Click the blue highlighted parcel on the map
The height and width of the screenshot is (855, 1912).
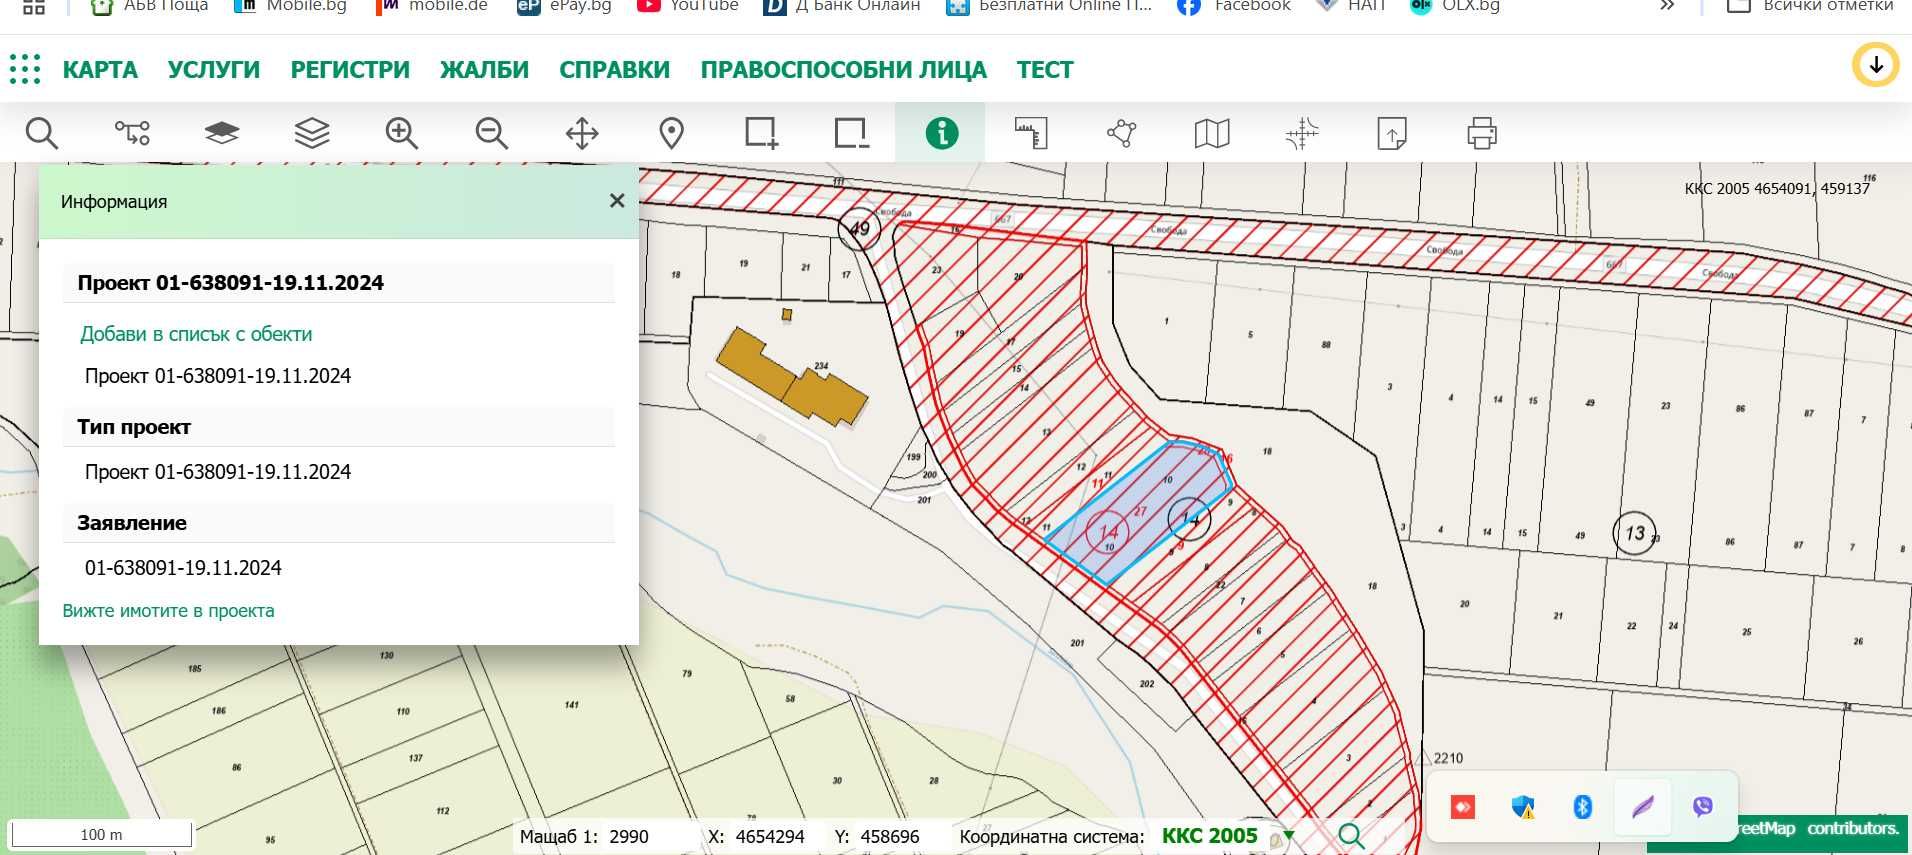point(1140,512)
